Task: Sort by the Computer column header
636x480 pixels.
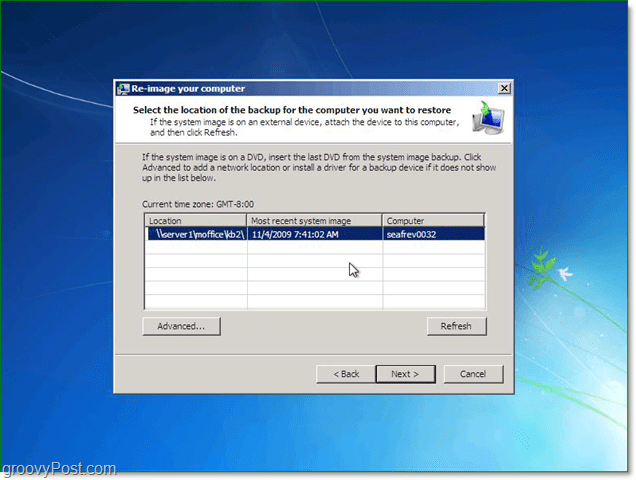Action: [433, 221]
